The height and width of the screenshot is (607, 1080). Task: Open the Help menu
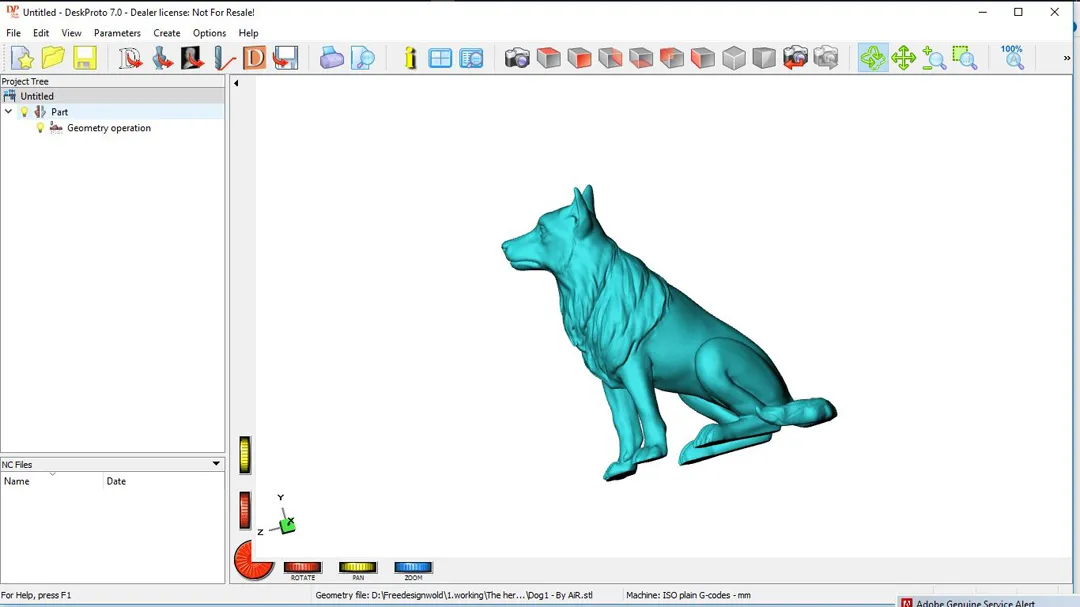coord(248,33)
